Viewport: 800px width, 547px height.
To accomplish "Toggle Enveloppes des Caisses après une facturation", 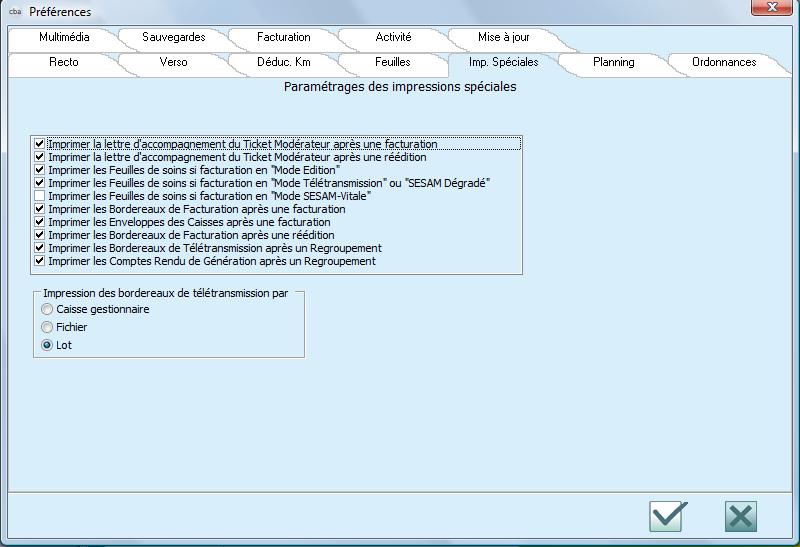I will 39,222.
